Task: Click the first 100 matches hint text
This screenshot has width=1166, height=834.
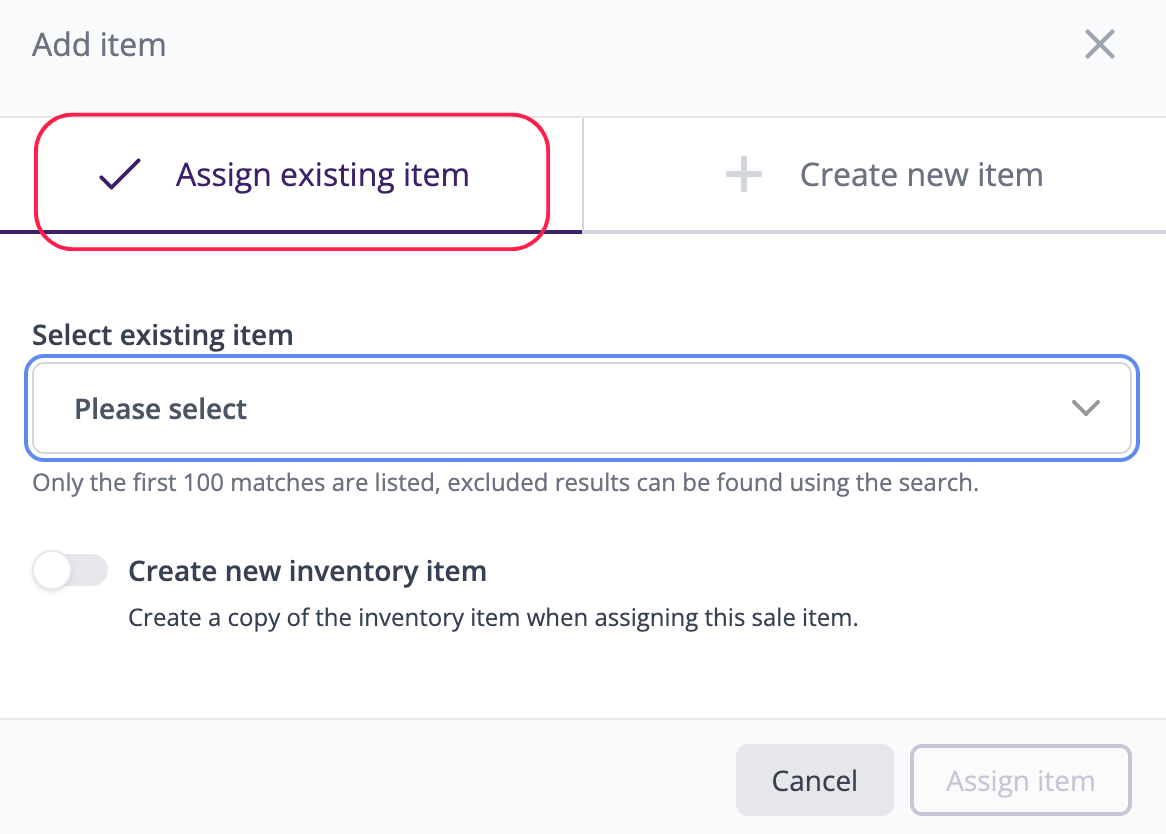Action: click(x=505, y=483)
